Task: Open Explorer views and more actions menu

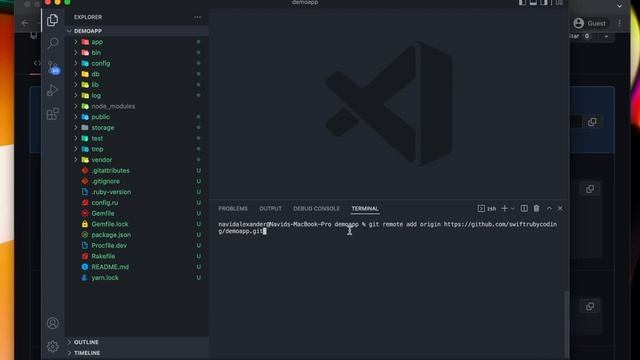Action: tap(198, 17)
